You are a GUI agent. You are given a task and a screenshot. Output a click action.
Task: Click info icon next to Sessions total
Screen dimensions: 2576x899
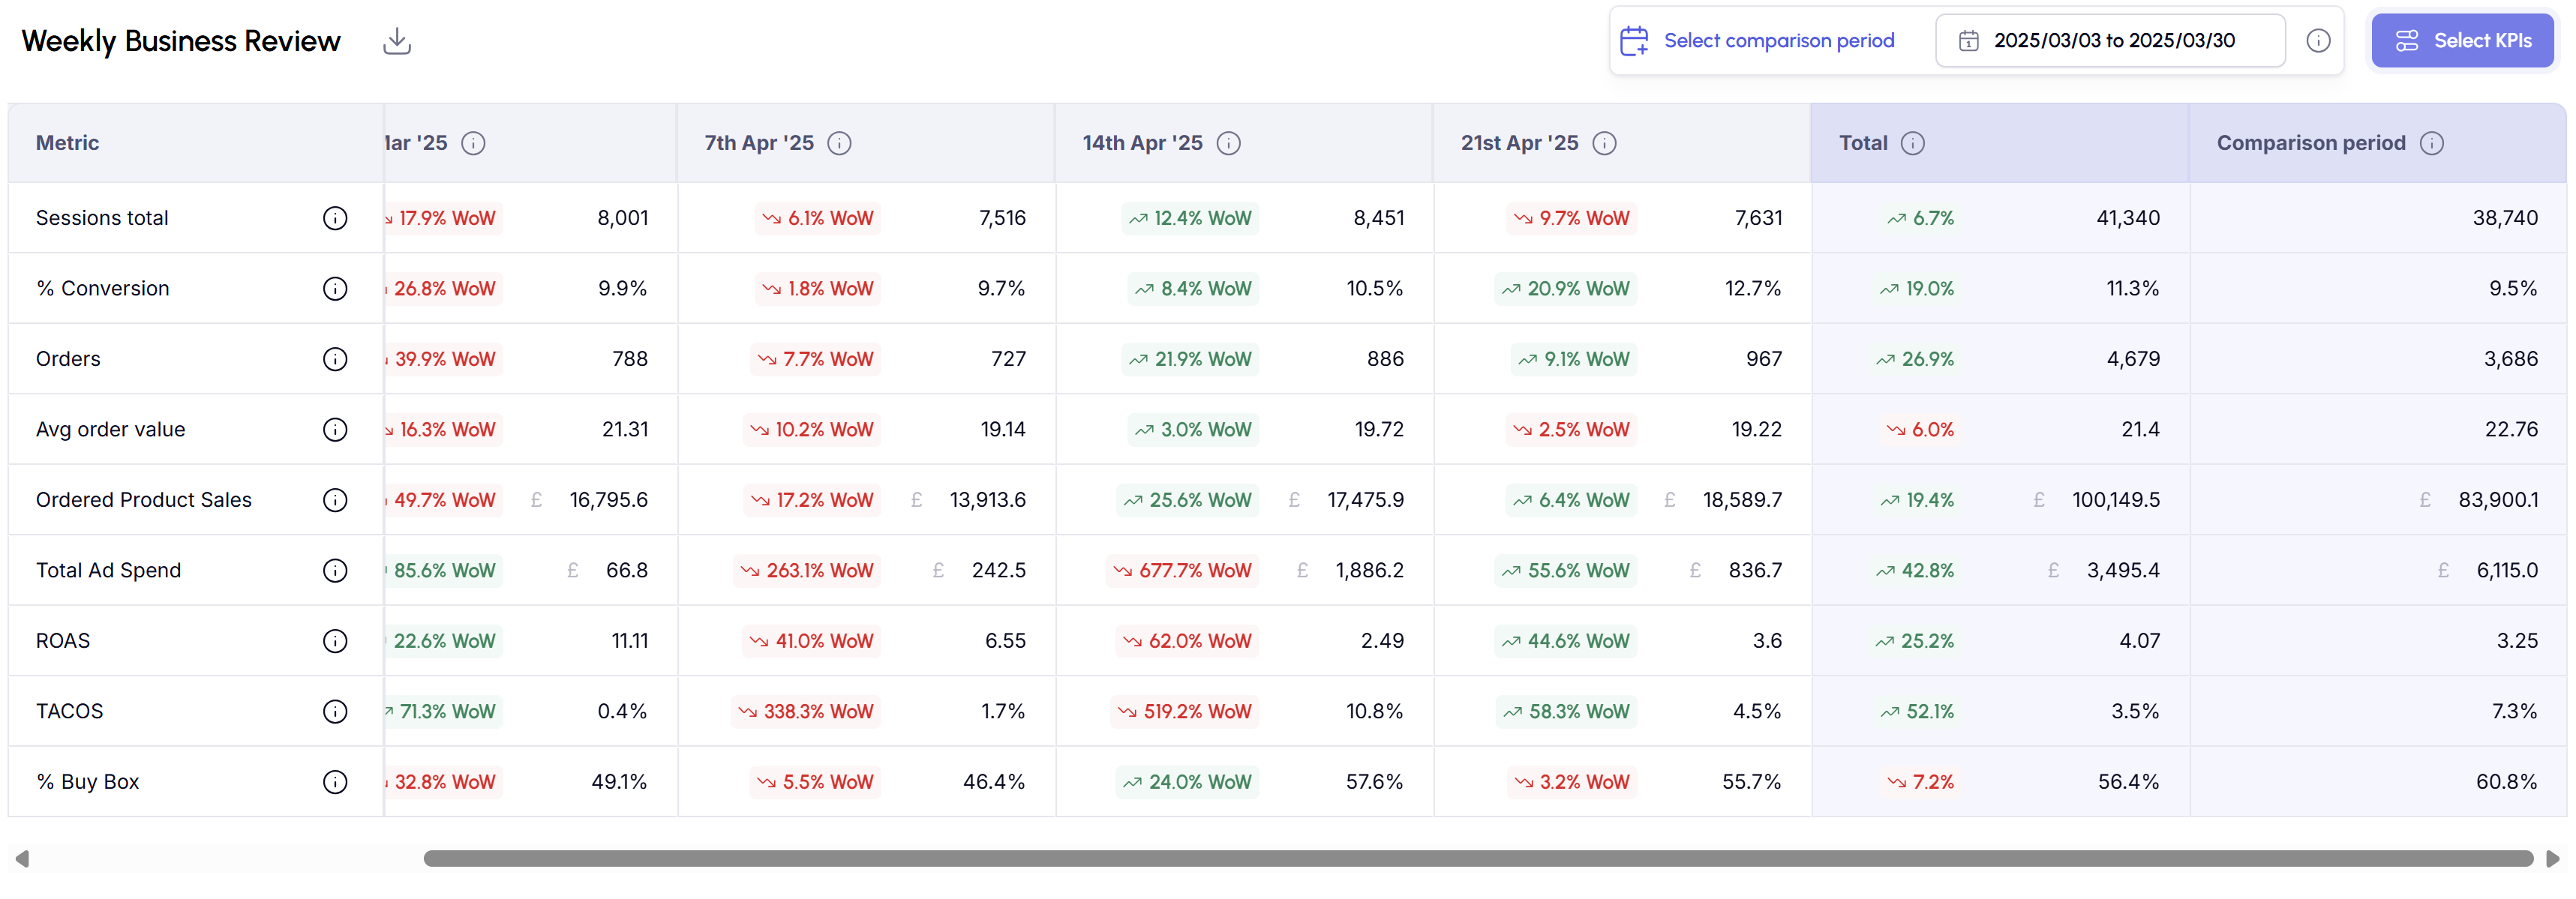pos(335,218)
